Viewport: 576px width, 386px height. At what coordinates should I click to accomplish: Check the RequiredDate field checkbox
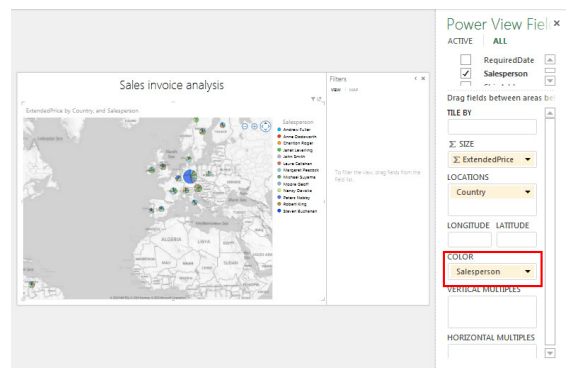point(465,59)
